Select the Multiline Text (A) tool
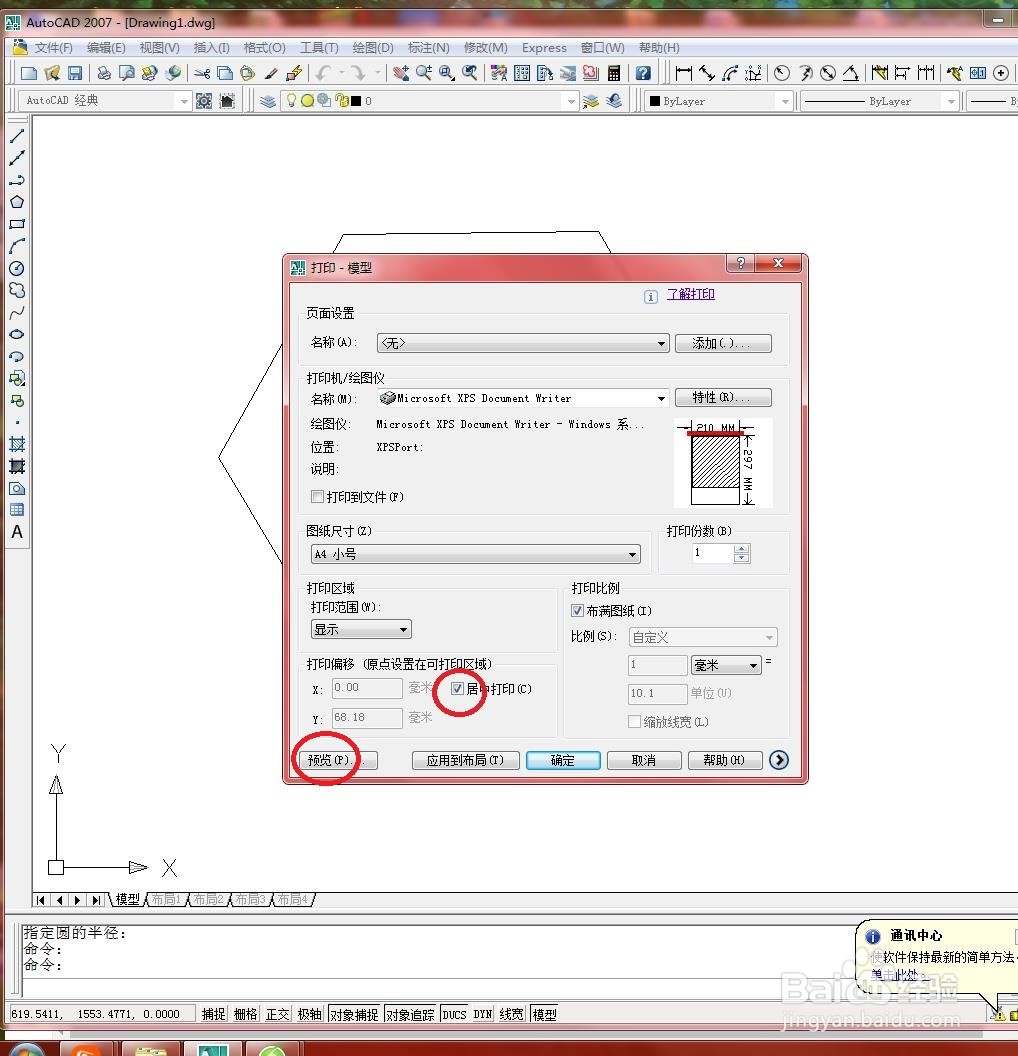1018x1056 pixels. [17, 532]
